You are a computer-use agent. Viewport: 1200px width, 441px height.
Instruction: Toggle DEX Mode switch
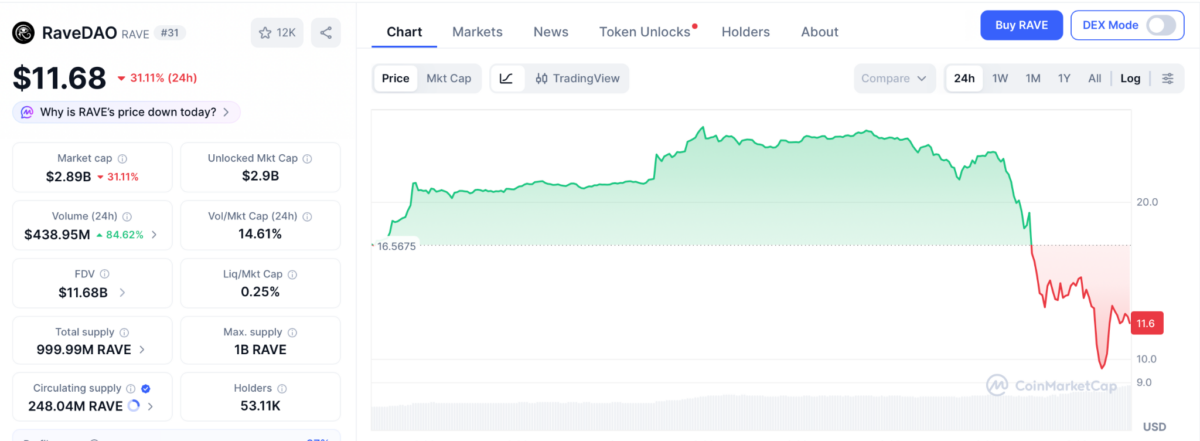(x=1160, y=25)
